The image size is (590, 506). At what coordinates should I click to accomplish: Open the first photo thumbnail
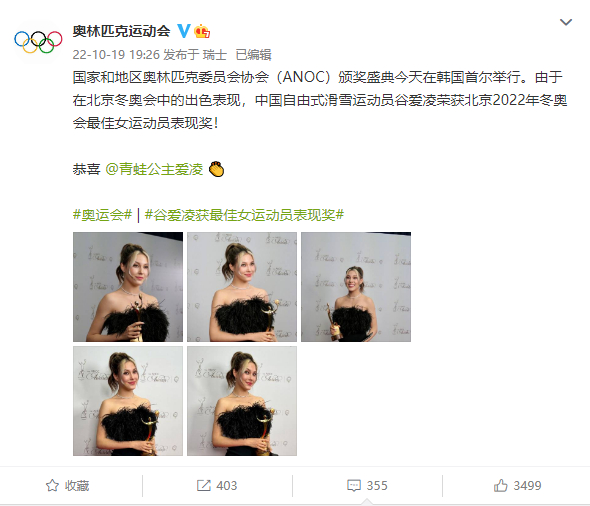[x=128, y=287]
